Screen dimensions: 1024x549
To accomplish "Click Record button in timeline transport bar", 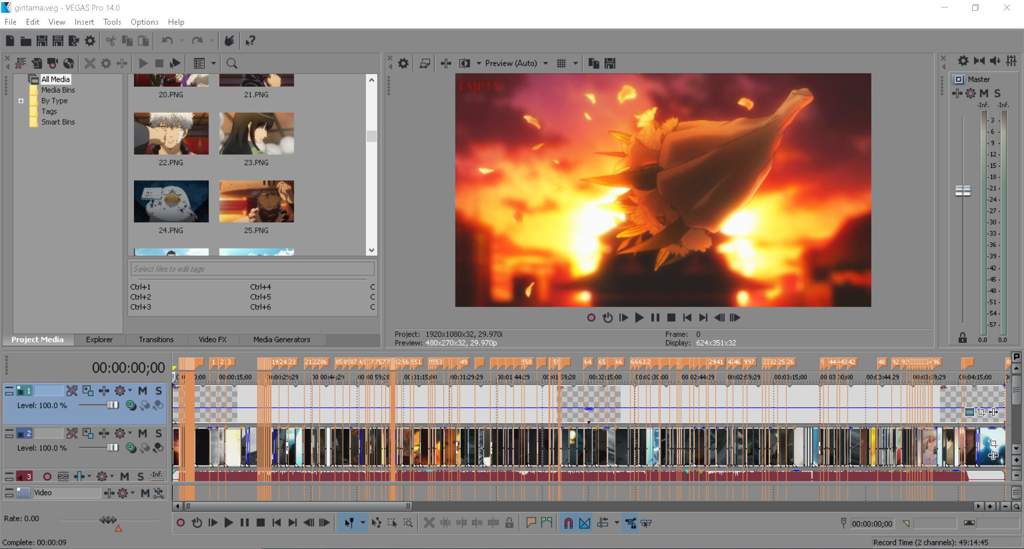I will (x=181, y=523).
